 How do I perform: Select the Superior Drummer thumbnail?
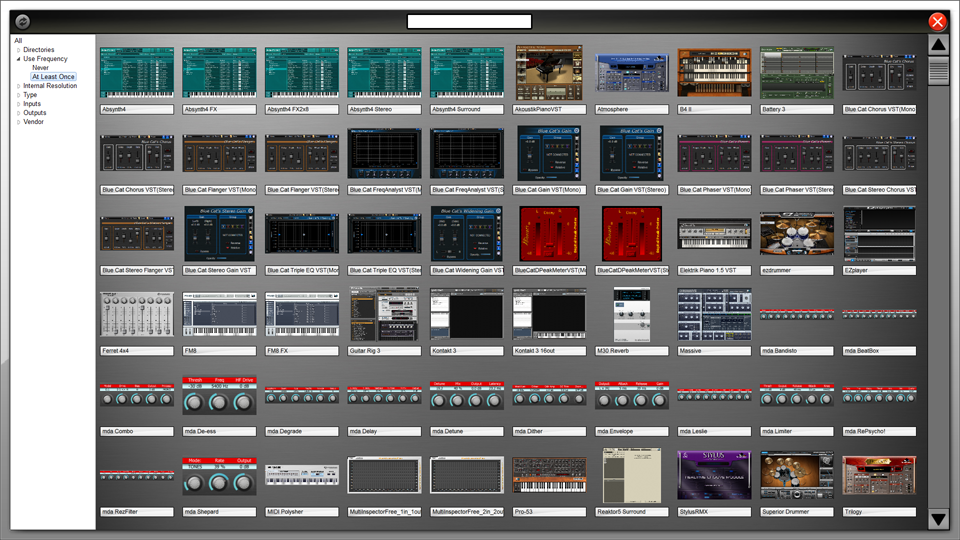pos(797,475)
